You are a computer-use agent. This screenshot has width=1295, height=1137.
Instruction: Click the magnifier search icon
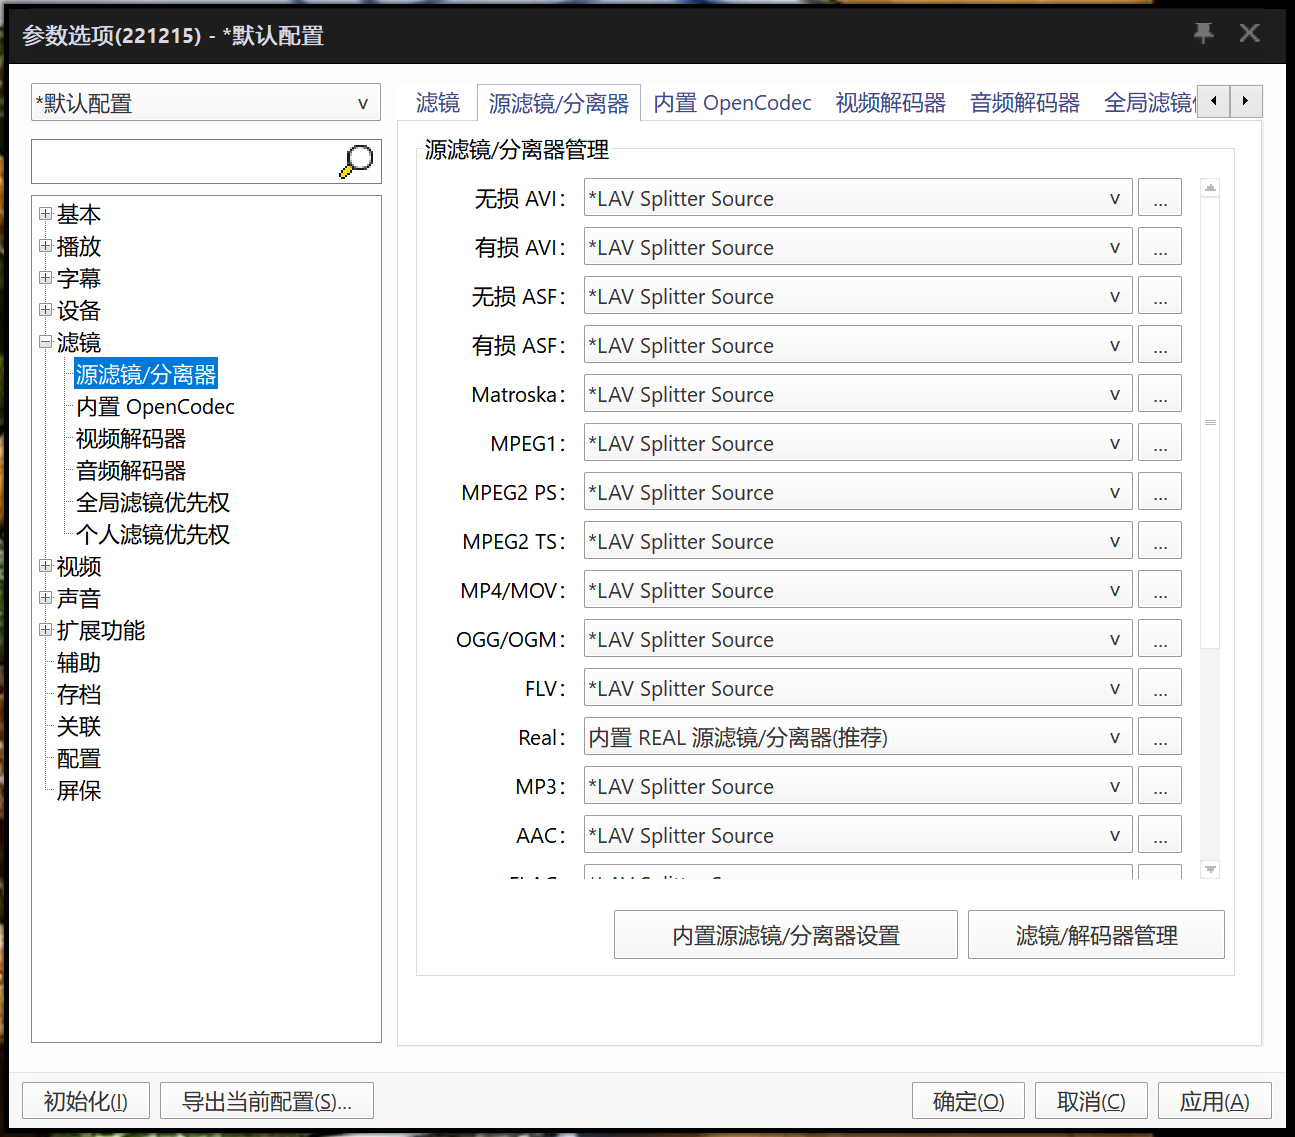coord(356,160)
